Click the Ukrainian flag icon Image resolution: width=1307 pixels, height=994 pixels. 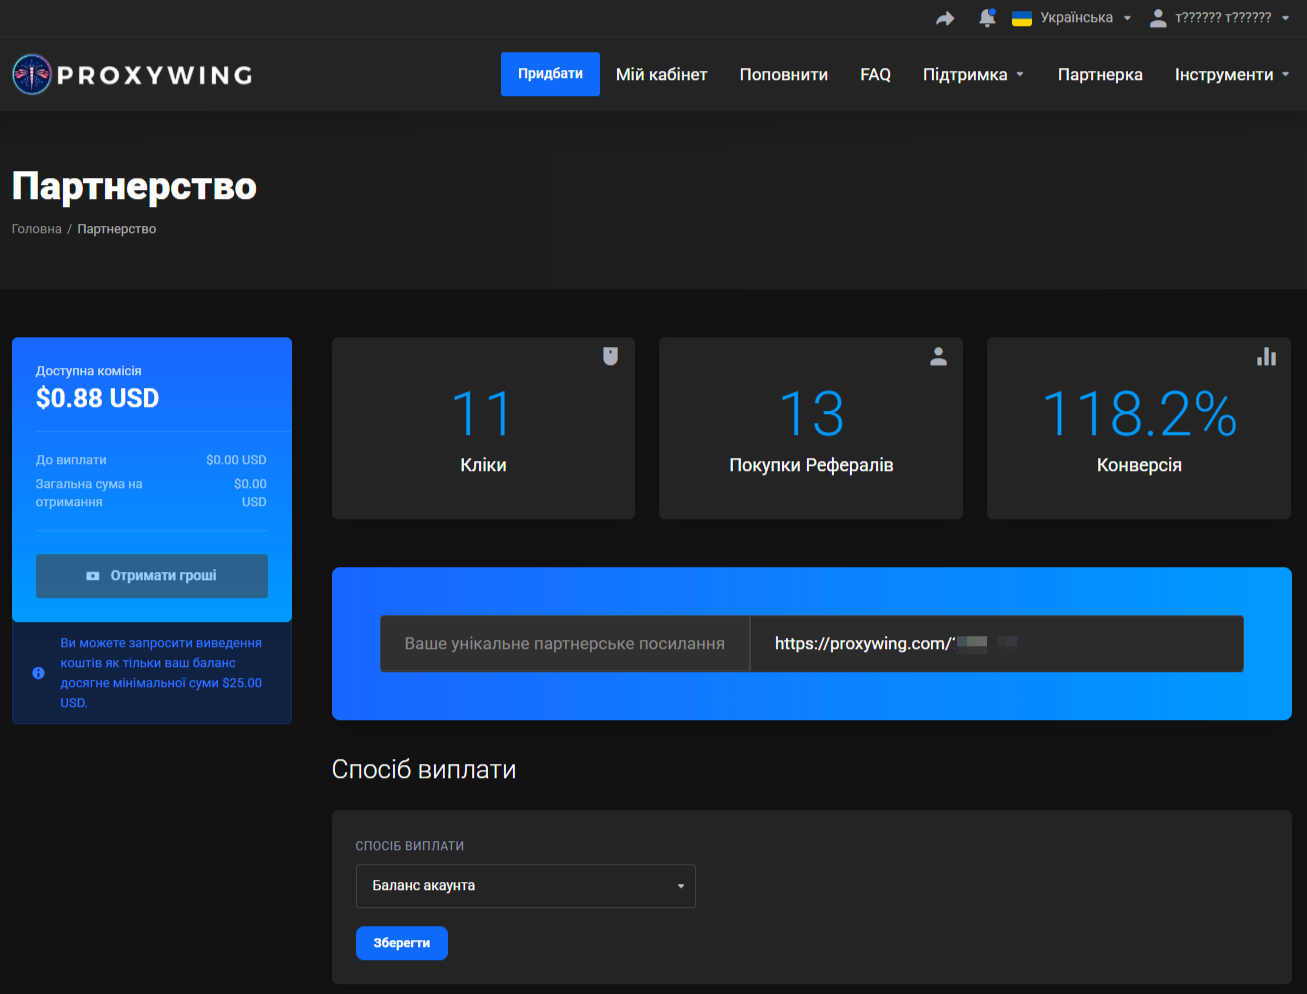point(1022,18)
